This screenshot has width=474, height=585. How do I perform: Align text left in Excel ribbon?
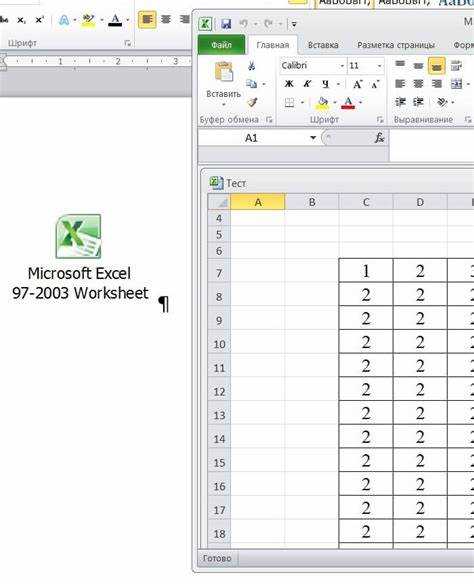pyautogui.click(x=400, y=84)
